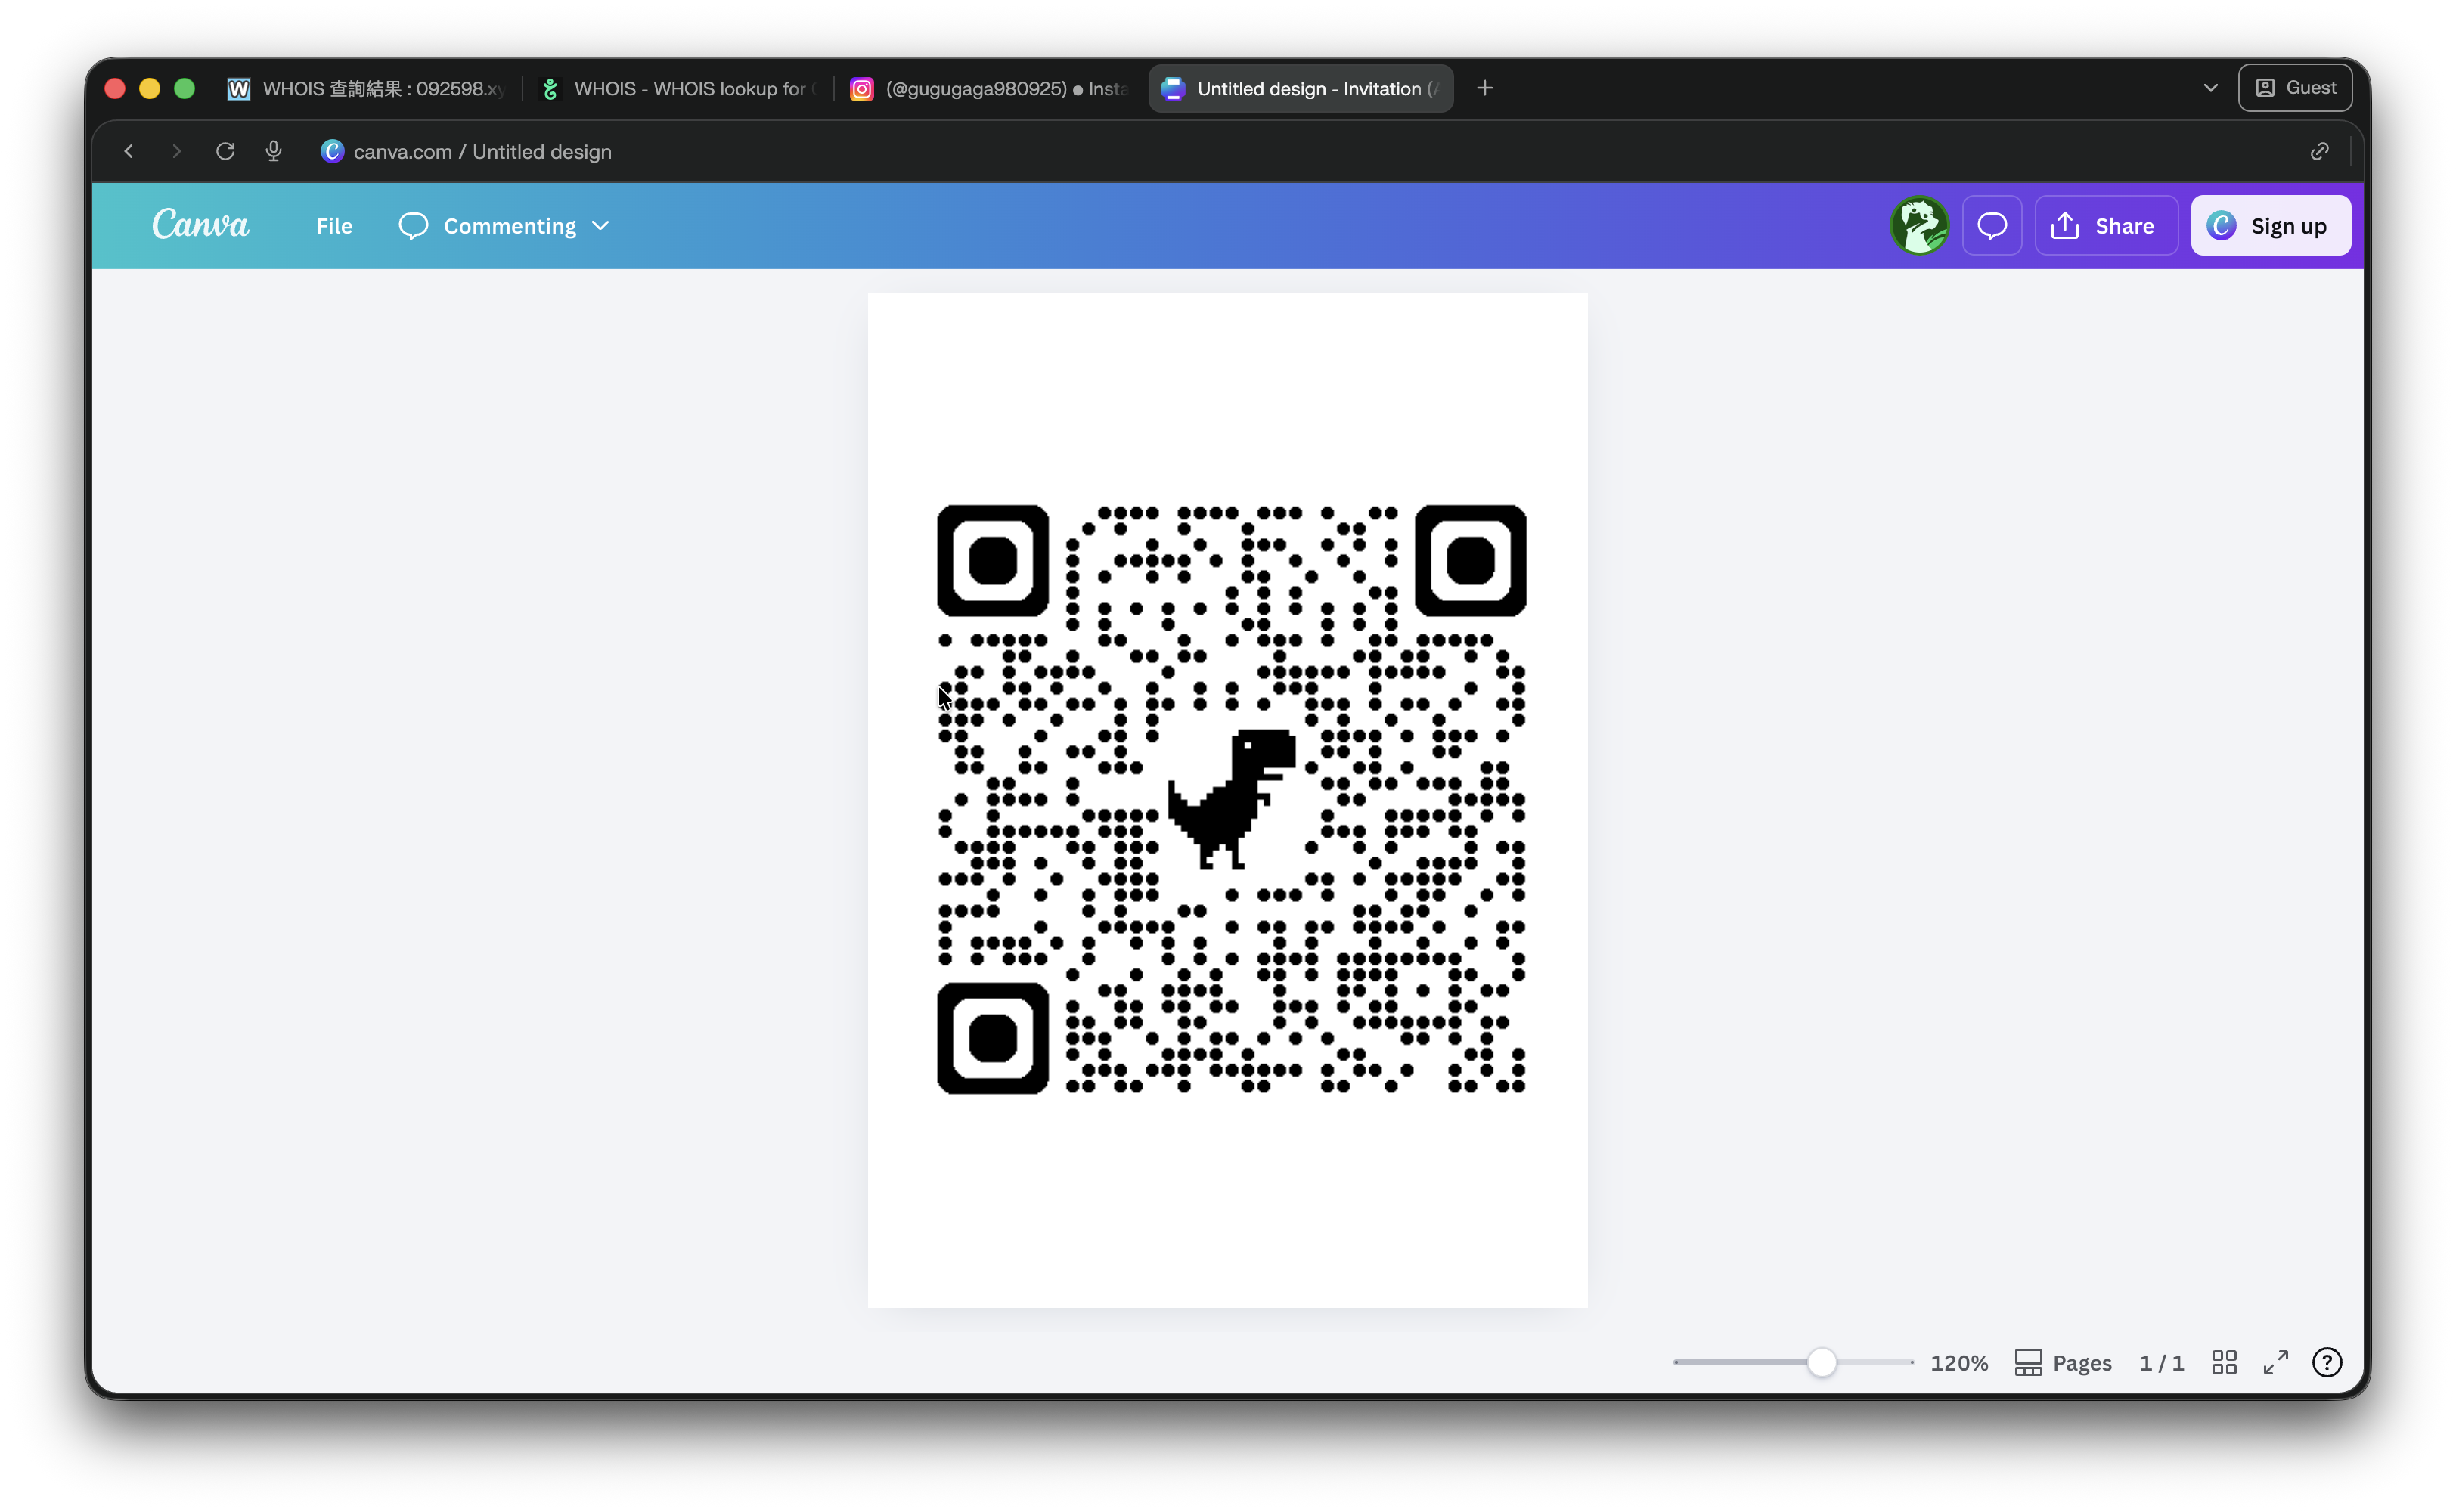Open a new browser tab

(1484, 88)
